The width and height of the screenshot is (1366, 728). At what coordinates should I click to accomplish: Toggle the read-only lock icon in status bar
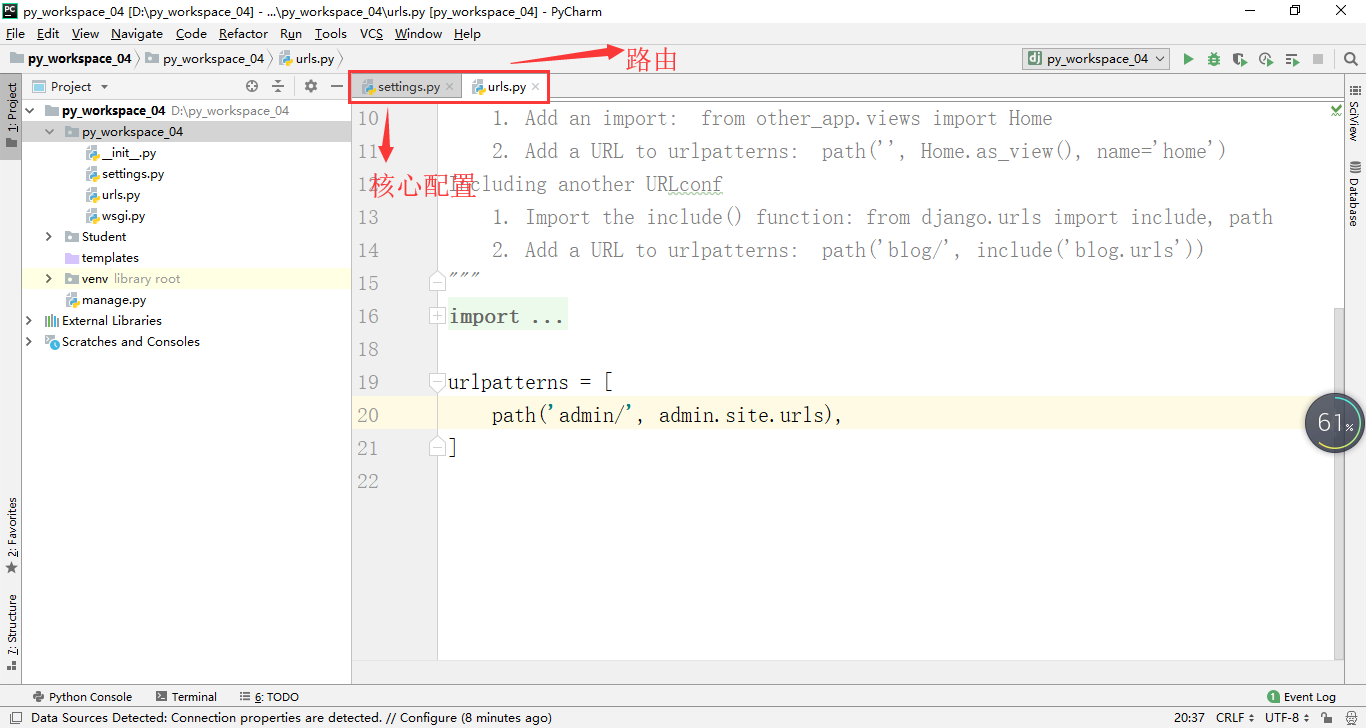1327,717
